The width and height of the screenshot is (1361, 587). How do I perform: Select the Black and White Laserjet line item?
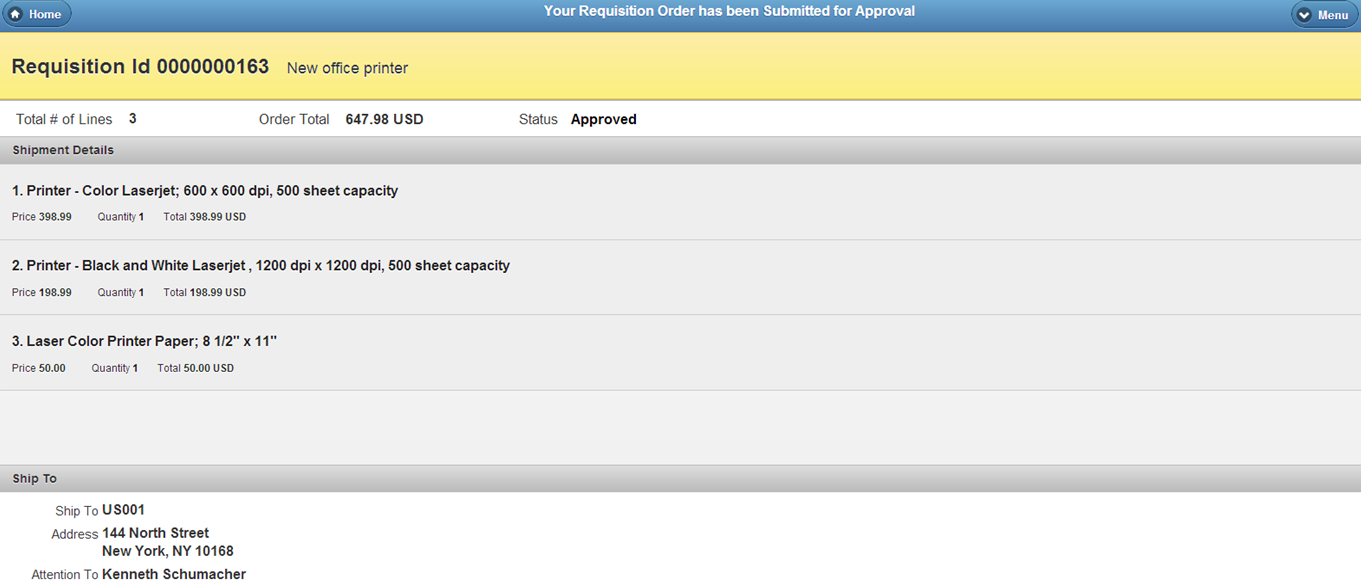pyautogui.click(x=680, y=278)
